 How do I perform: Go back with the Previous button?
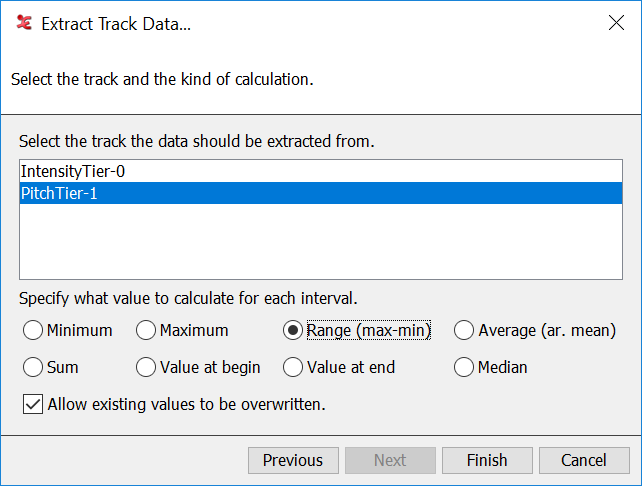tap(293, 460)
